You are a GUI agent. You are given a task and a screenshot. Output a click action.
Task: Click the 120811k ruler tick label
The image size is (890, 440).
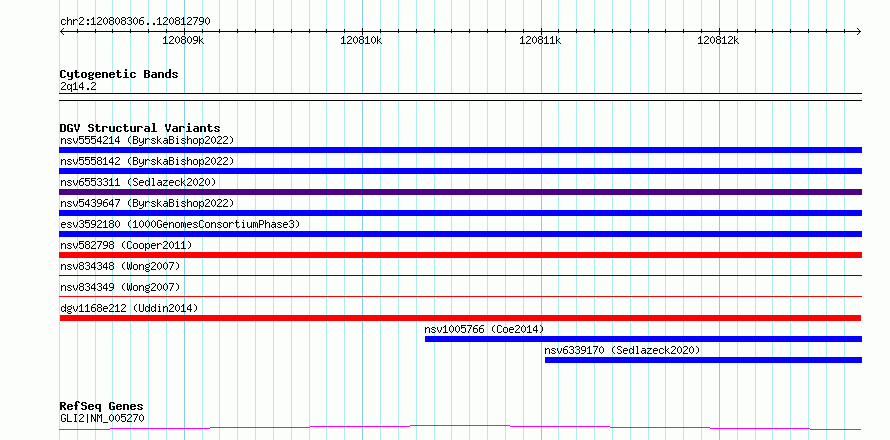(540, 40)
